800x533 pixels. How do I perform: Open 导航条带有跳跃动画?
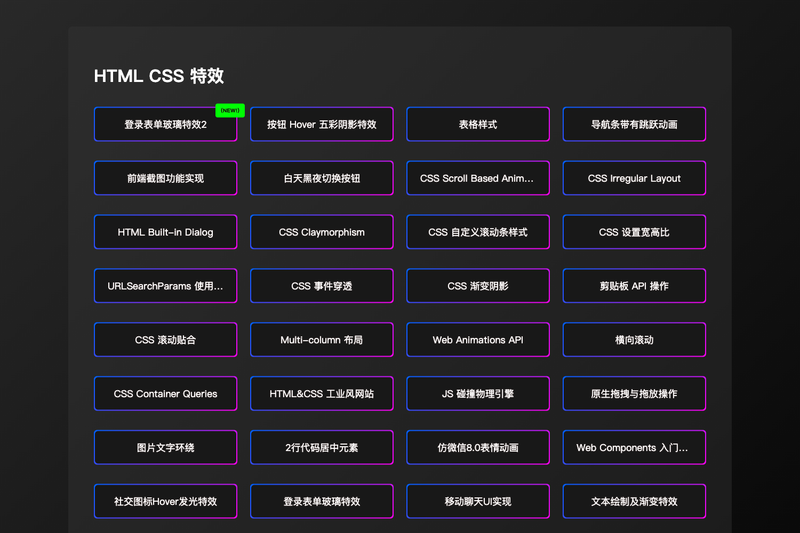[x=634, y=124]
